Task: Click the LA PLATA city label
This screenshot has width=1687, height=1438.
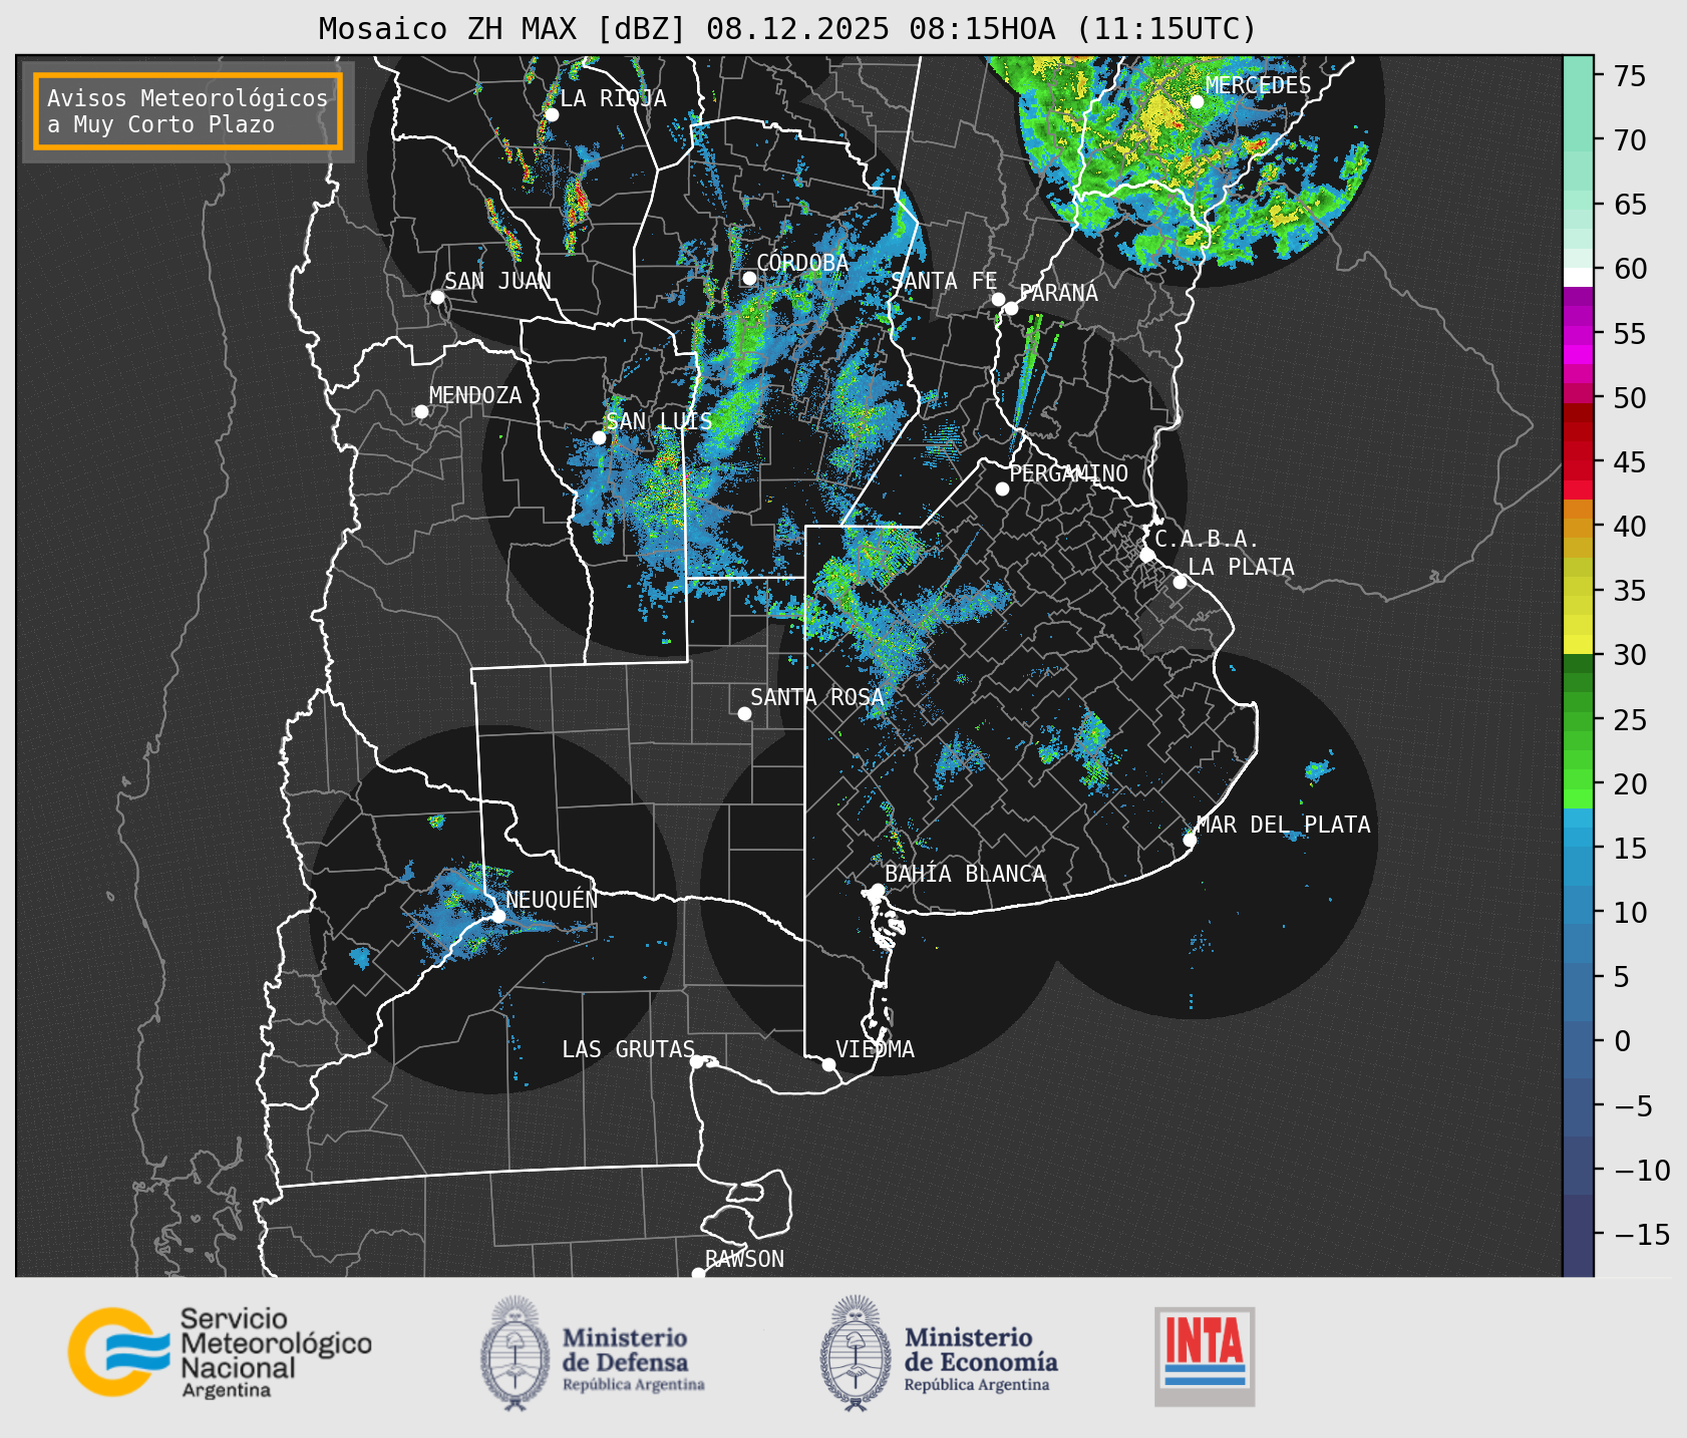Action: (1241, 567)
